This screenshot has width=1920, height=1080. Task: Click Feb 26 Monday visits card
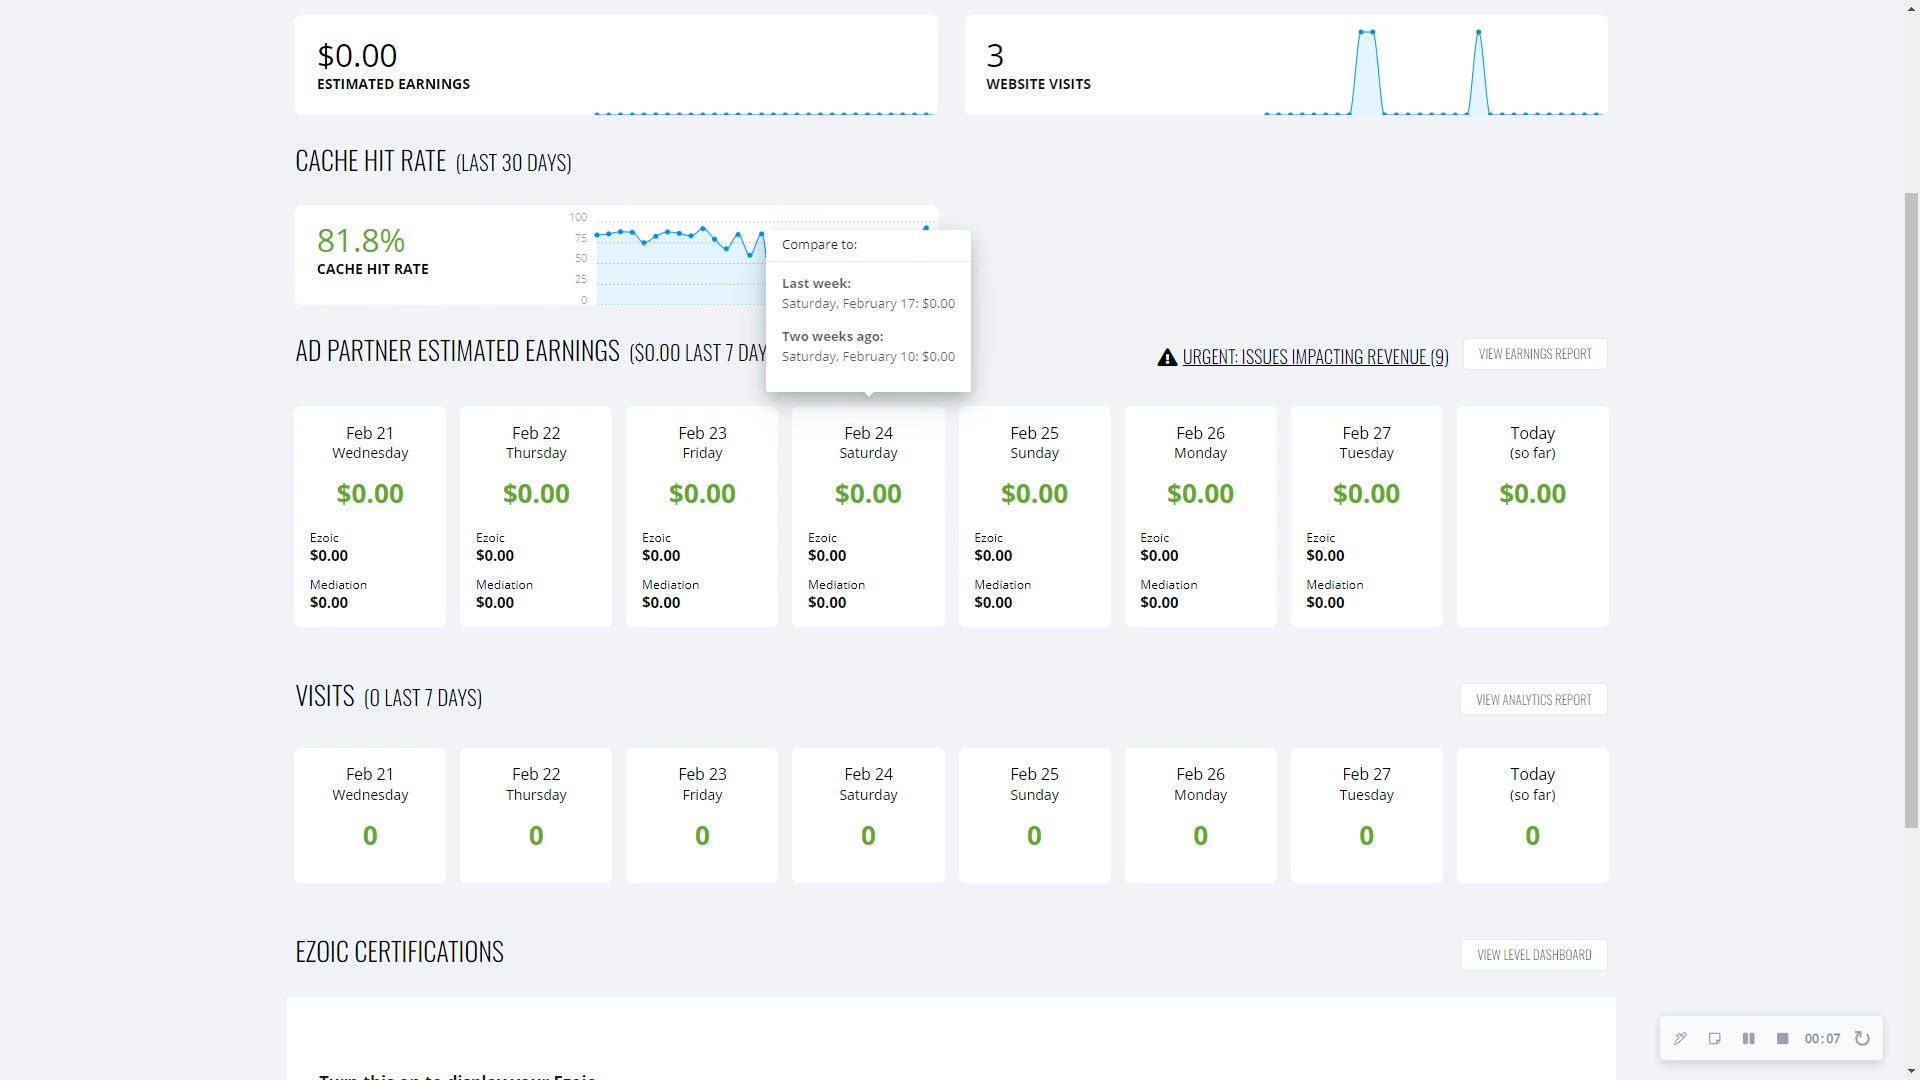coord(1200,815)
